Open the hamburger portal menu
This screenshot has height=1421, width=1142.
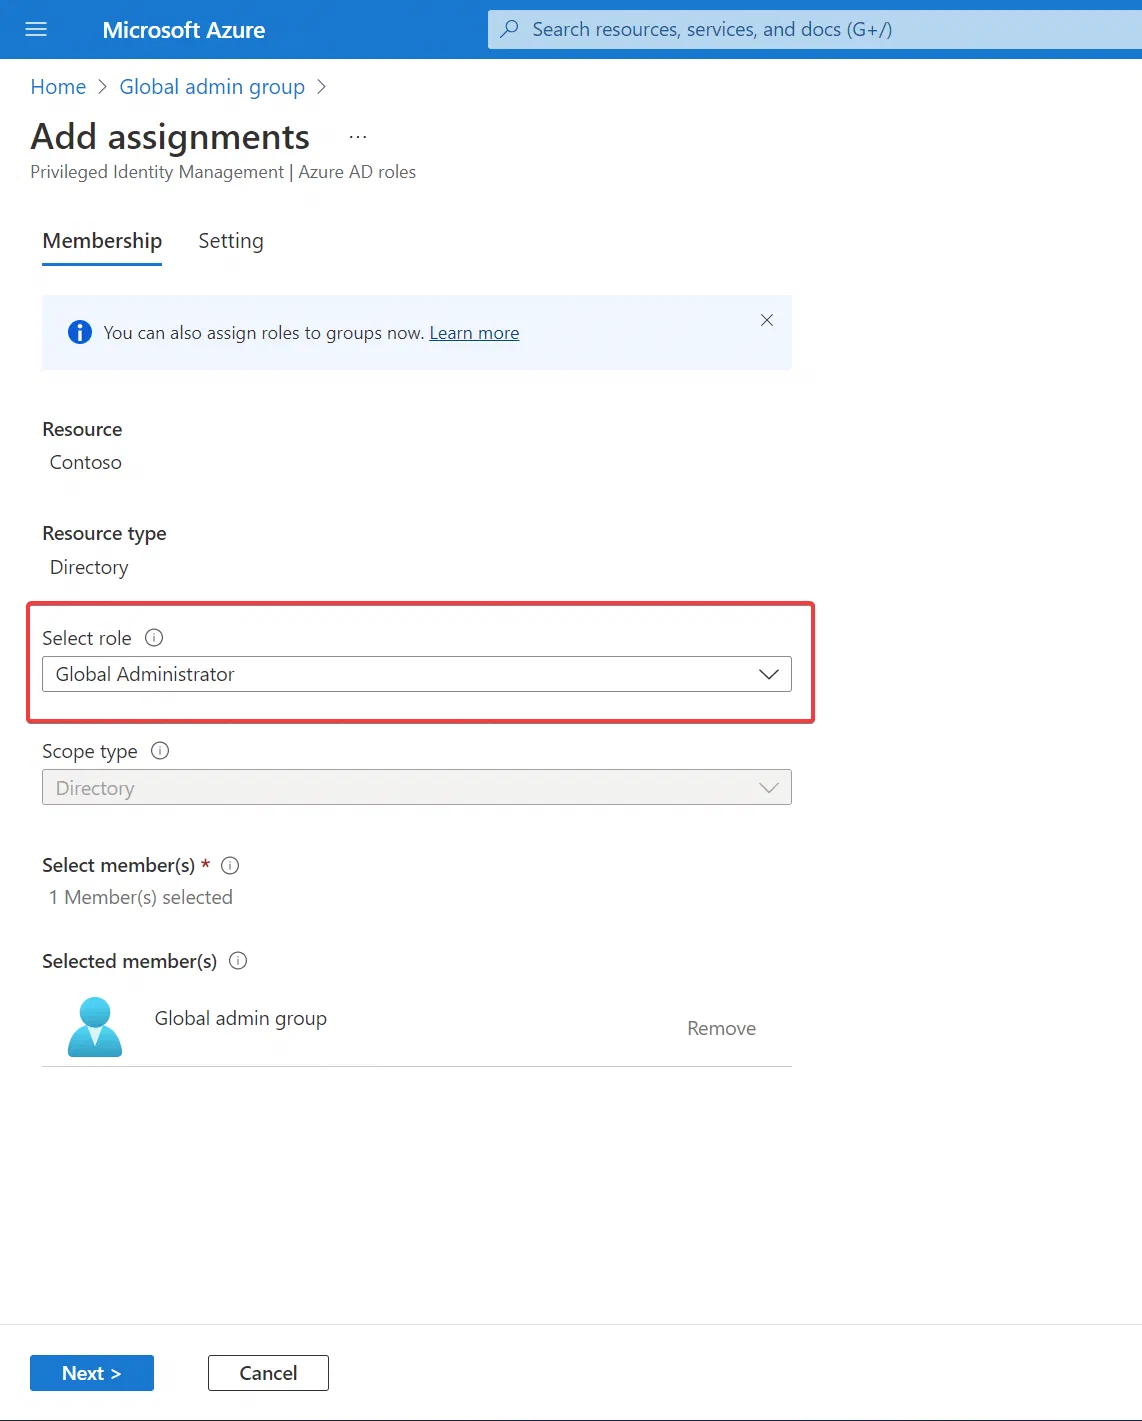click(36, 30)
